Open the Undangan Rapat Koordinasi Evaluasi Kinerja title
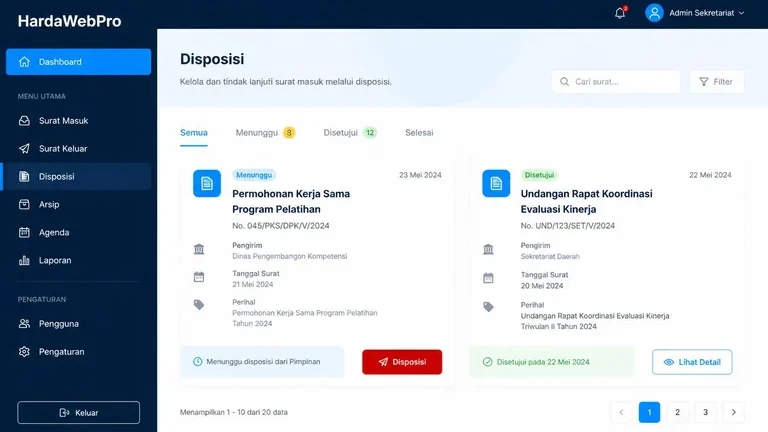The height and width of the screenshot is (432, 768). (586, 201)
